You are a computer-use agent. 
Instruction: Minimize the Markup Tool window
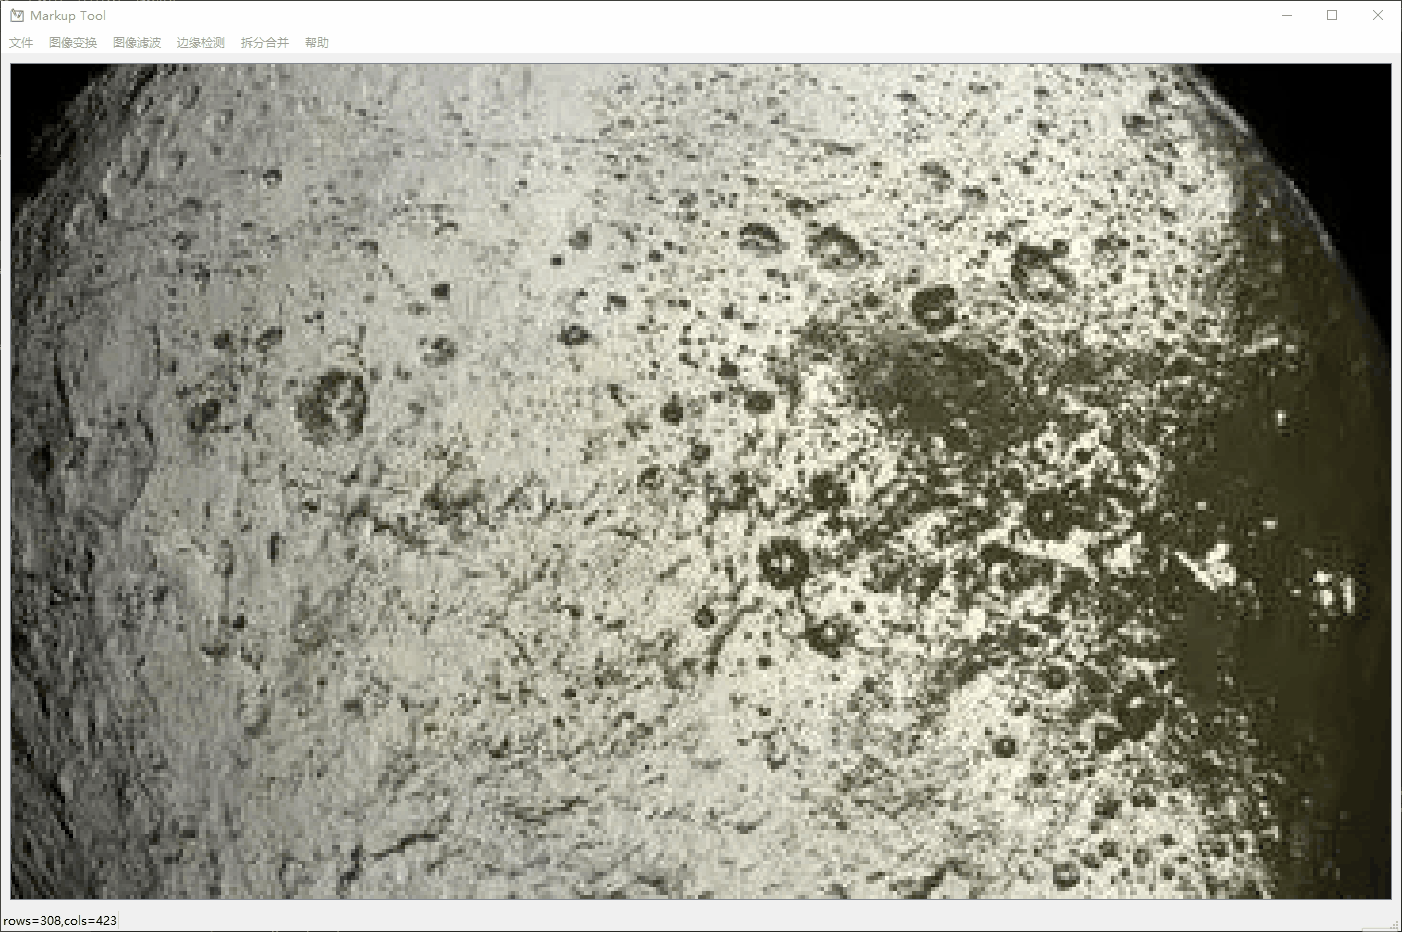point(1287,15)
